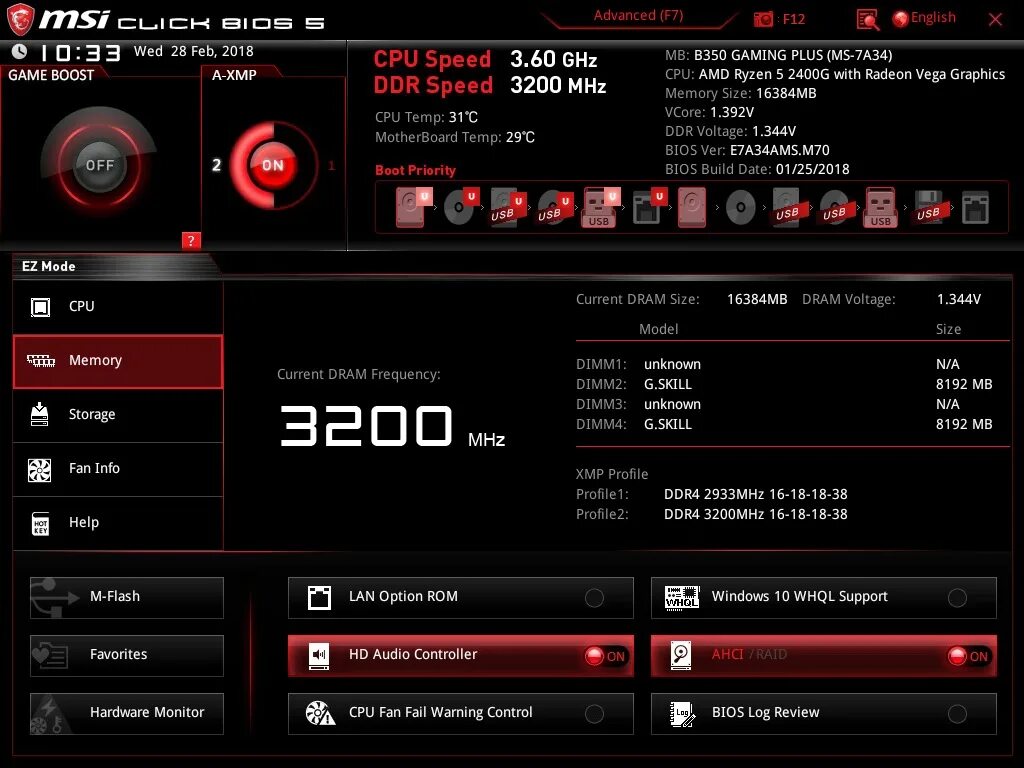Viewport: 1024px width, 768px height.
Task: Select UEFI USB key boot icon
Action: coord(600,208)
